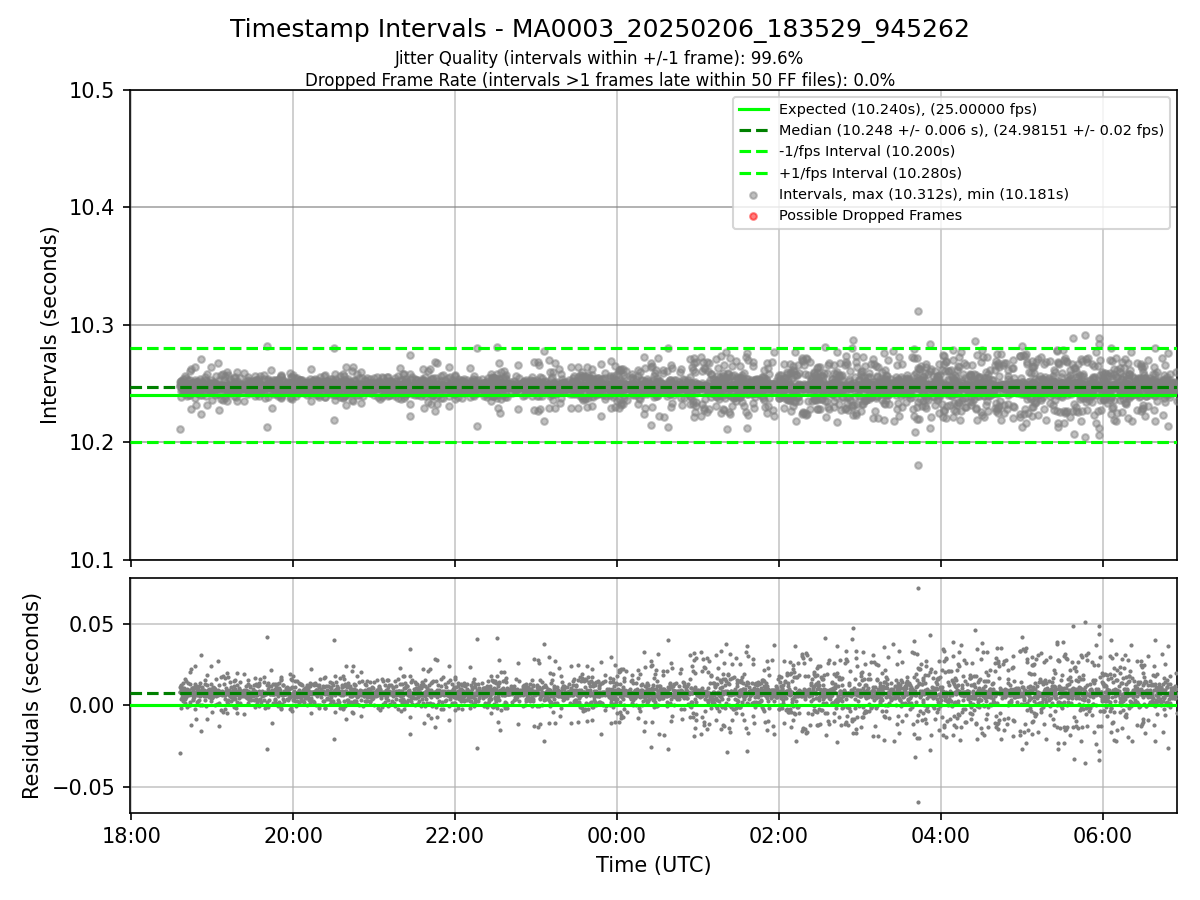The image size is (1200, 900).
Task: Click legend entry Median (10.248 +/- 0.006 s)
Action: (x=971, y=130)
